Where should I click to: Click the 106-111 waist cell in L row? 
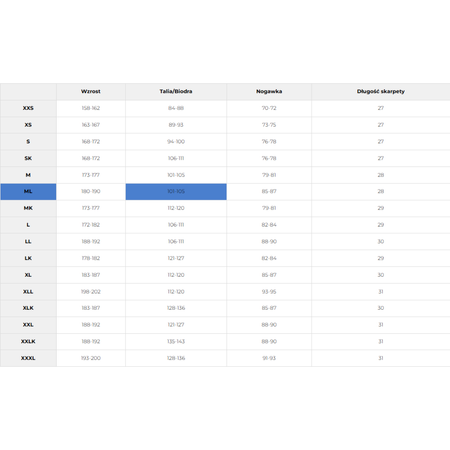tap(176, 225)
